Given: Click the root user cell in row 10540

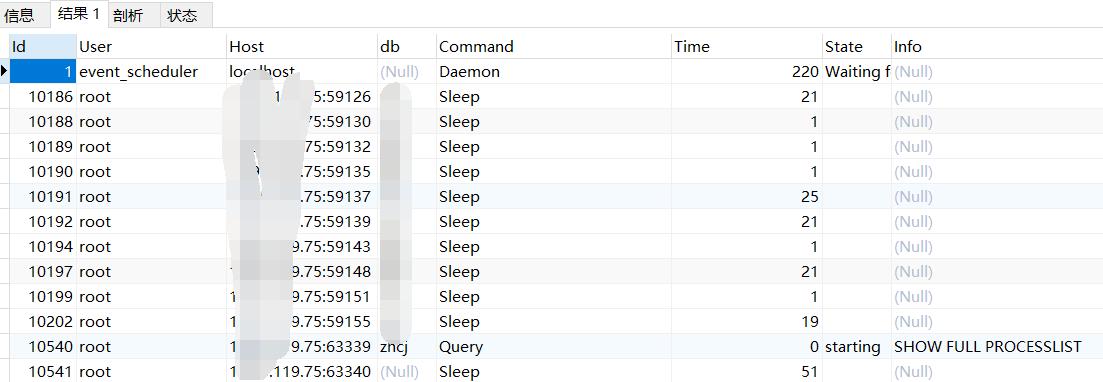Looking at the screenshot, I should click(x=151, y=346).
